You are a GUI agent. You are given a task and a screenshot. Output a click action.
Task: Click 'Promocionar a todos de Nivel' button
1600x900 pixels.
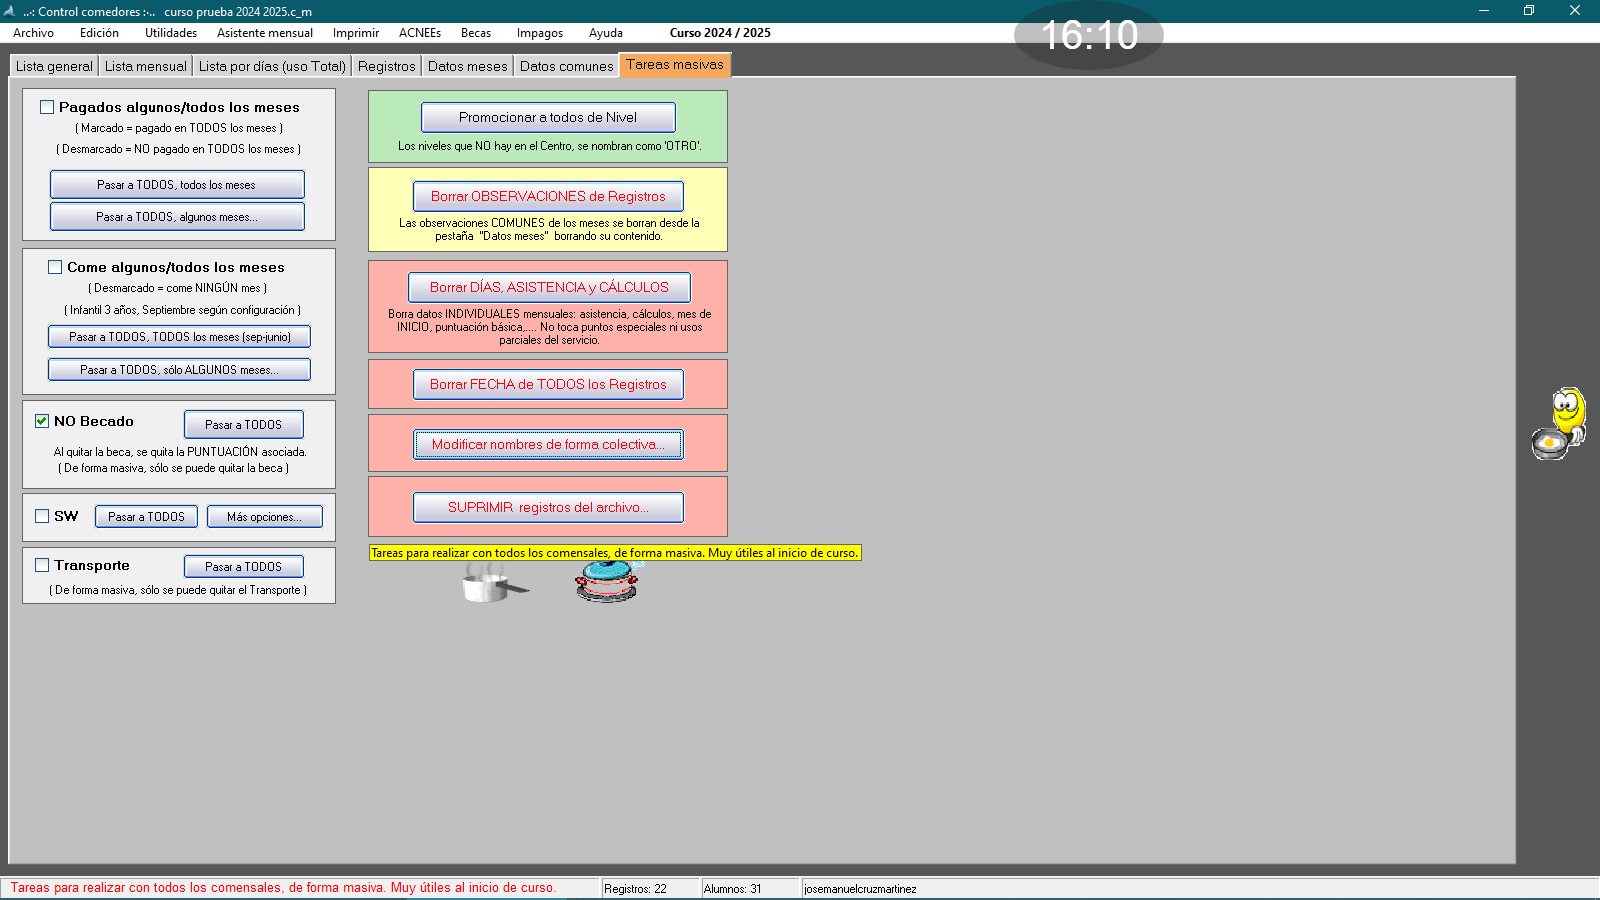click(548, 117)
